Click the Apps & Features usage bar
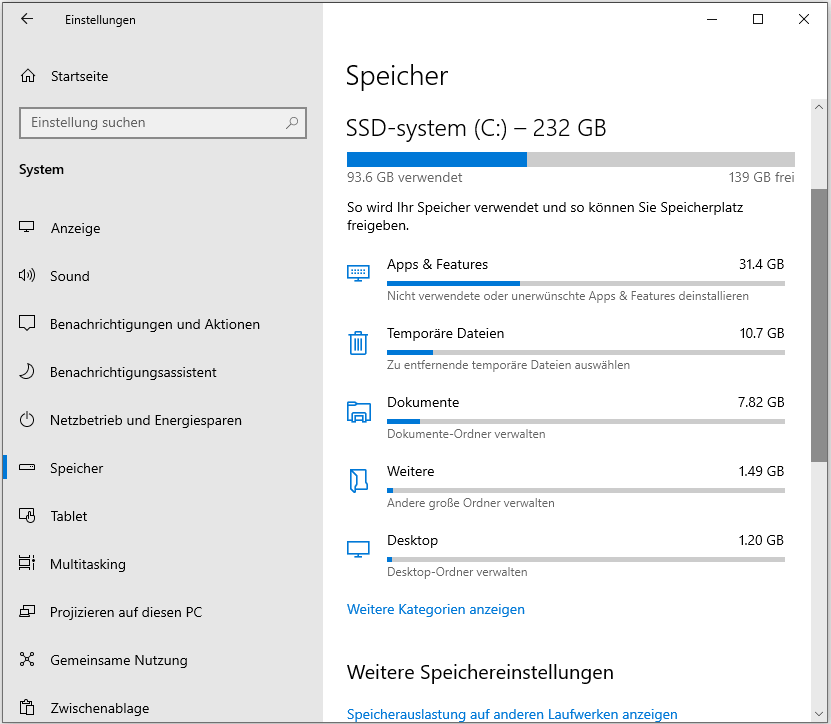The height and width of the screenshot is (724, 831). 585,284
